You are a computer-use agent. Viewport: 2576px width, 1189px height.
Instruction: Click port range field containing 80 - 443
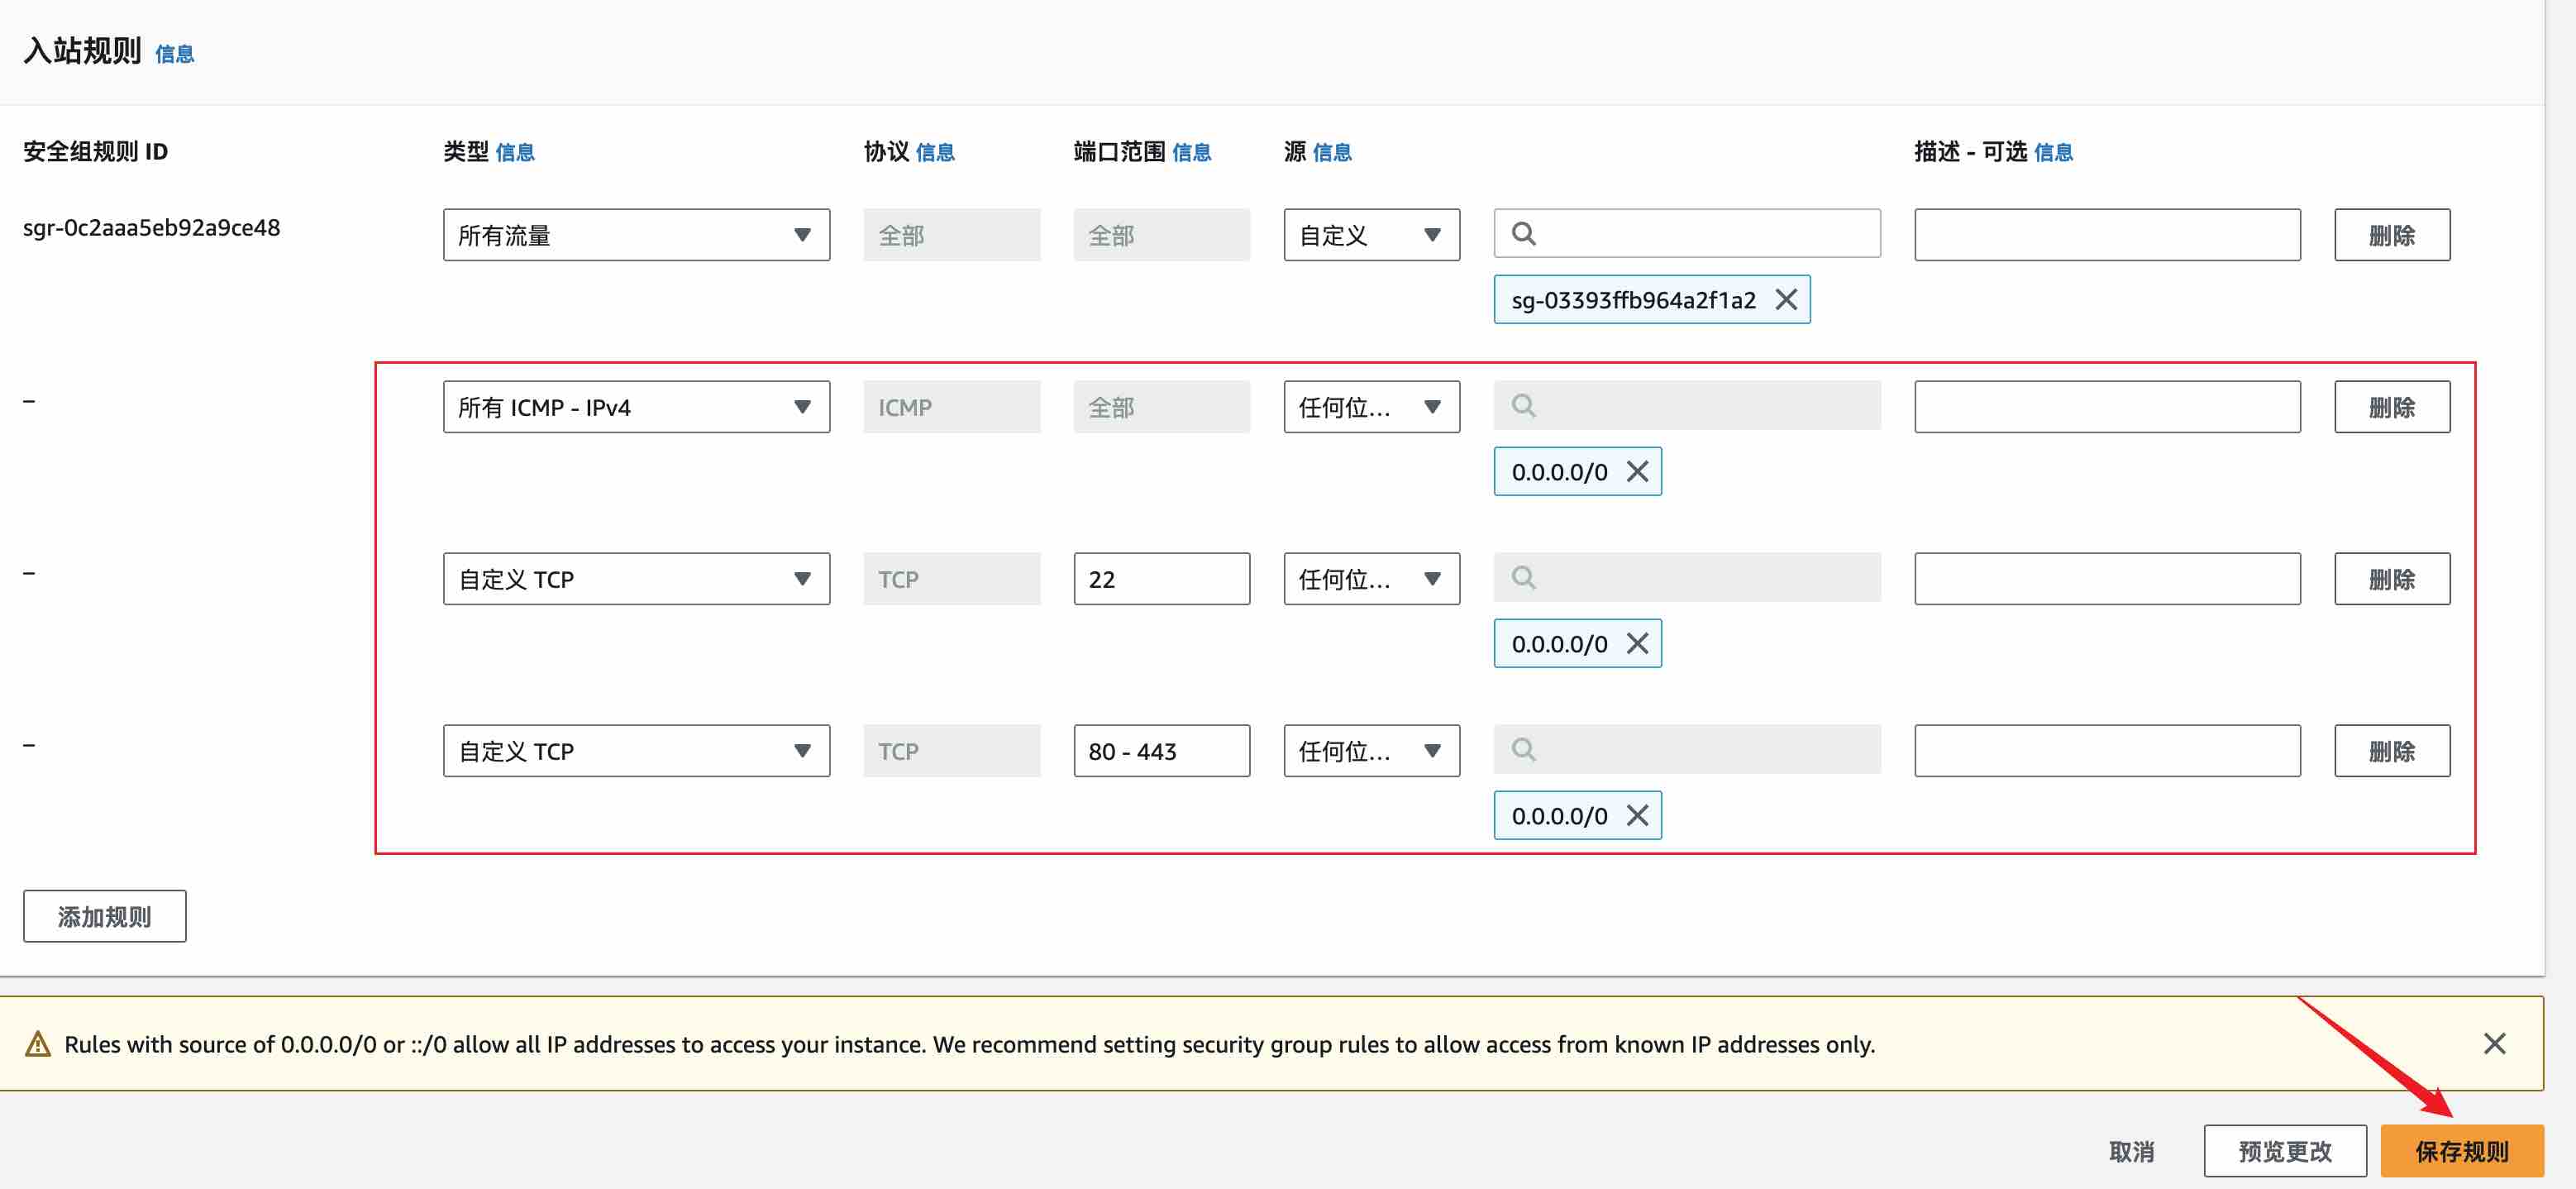[x=1161, y=751]
